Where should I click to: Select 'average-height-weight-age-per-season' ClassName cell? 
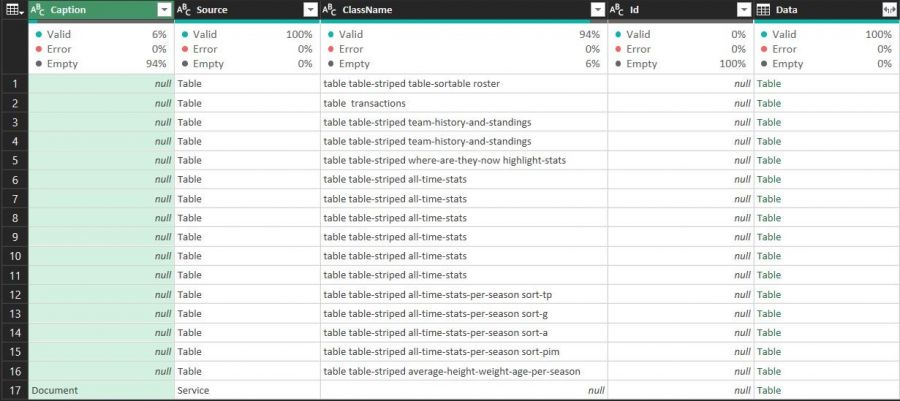464,371
